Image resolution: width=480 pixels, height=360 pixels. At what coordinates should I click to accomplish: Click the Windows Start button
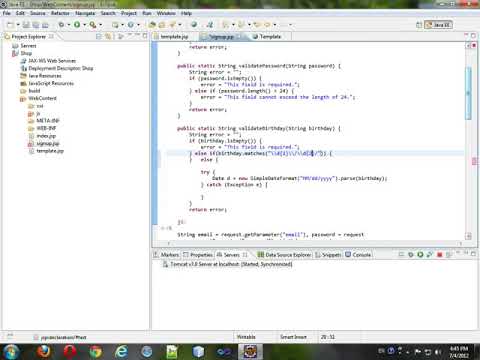pos(10,352)
